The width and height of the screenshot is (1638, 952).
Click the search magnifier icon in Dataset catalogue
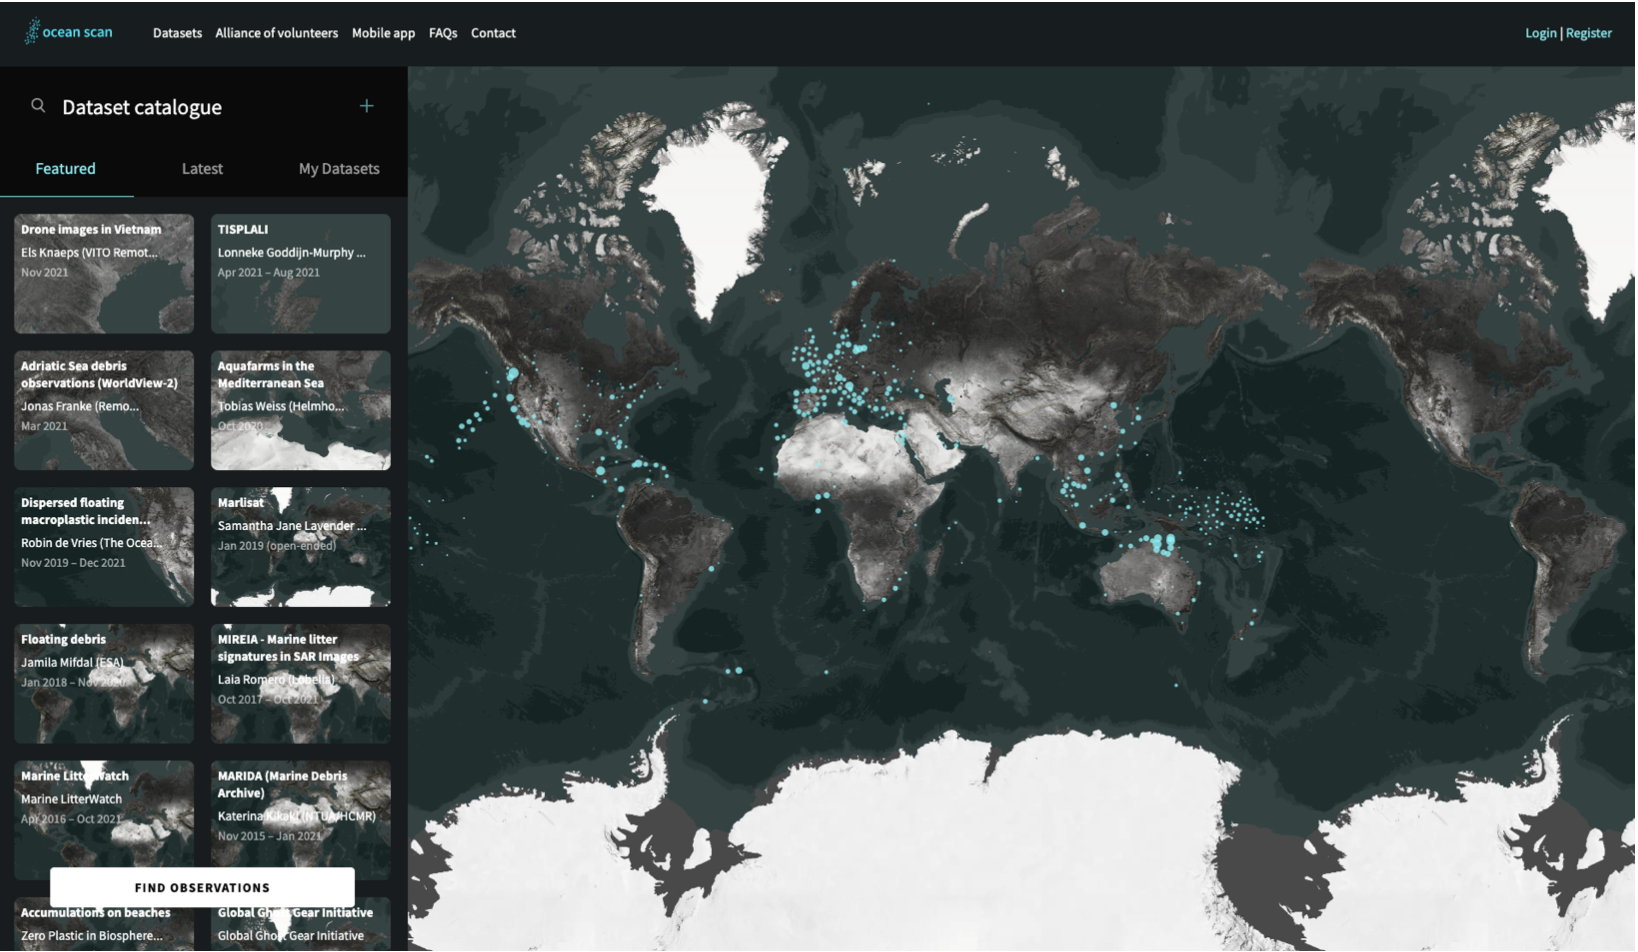tap(38, 105)
